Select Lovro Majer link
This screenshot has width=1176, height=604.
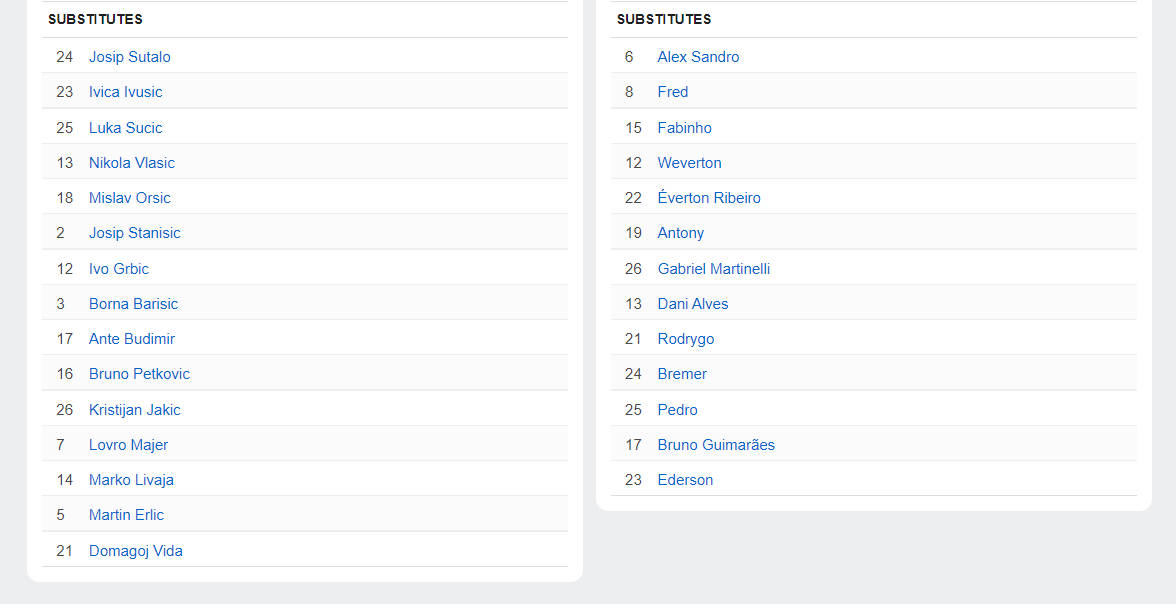(128, 445)
